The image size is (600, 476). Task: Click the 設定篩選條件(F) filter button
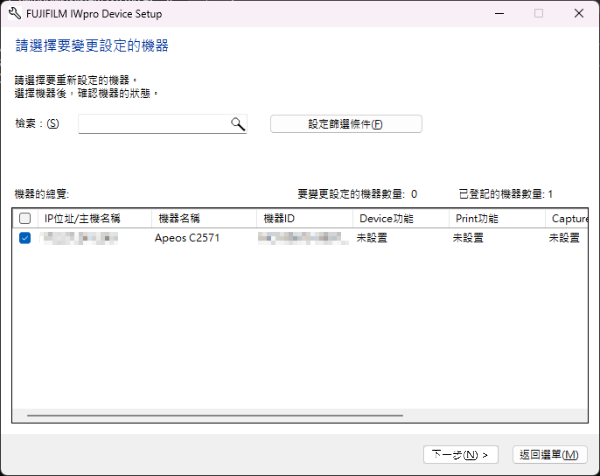tap(346, 124)
